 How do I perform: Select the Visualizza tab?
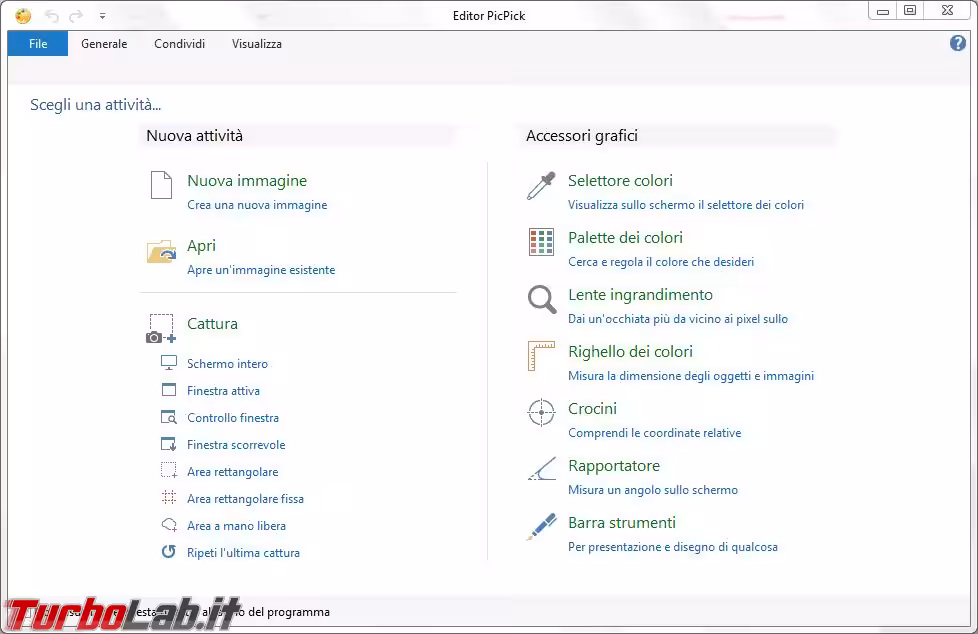[257, 44]
